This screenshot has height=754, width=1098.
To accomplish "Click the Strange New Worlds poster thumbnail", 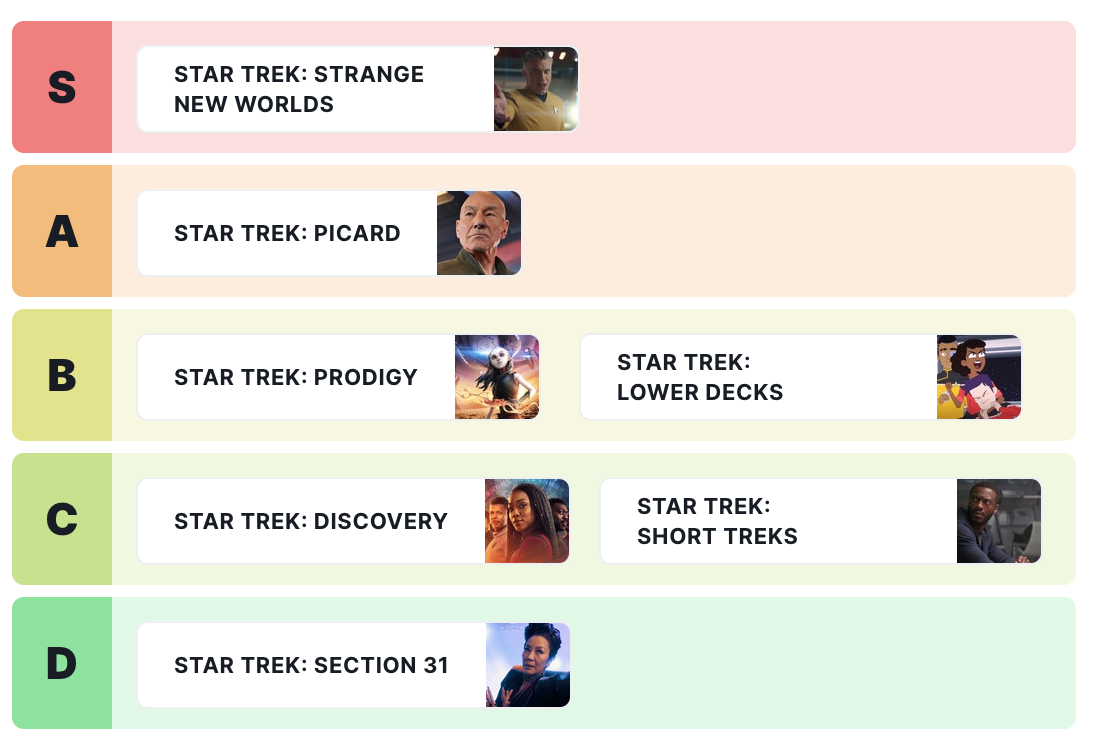I will coord(536,89).
